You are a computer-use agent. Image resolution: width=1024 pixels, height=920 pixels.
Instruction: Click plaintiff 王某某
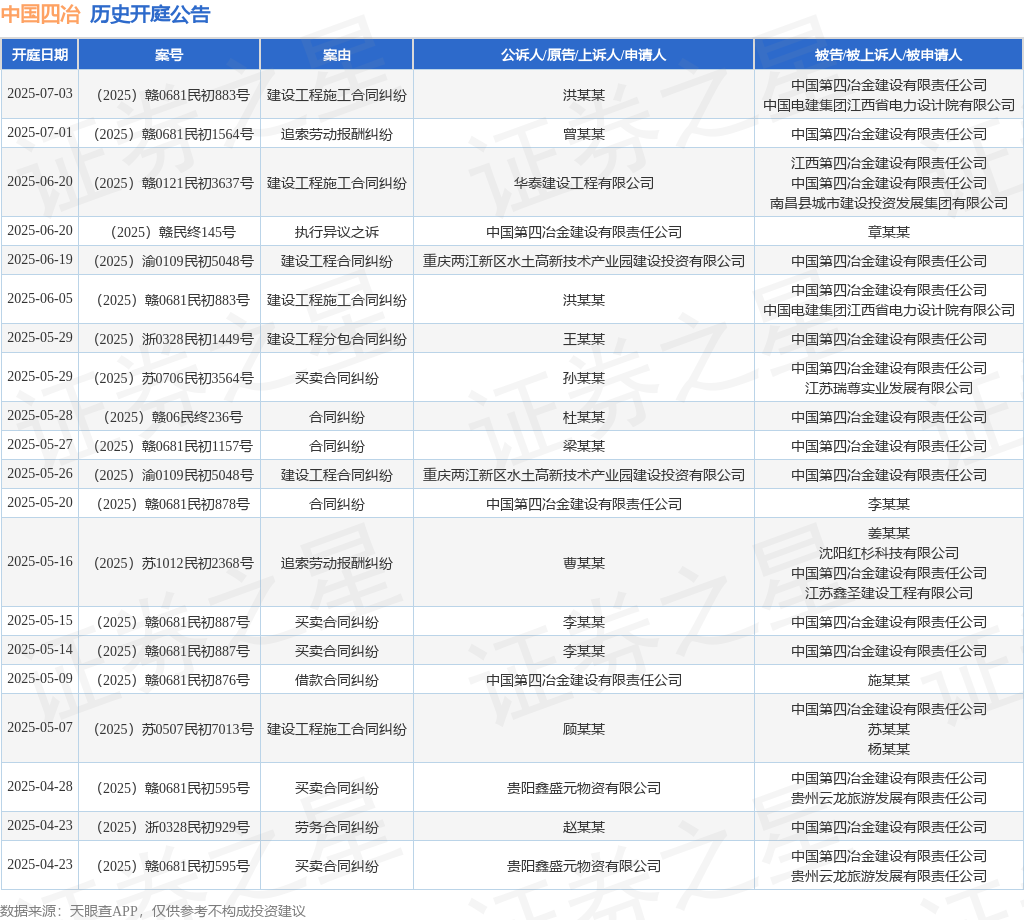tap(584, 339)
